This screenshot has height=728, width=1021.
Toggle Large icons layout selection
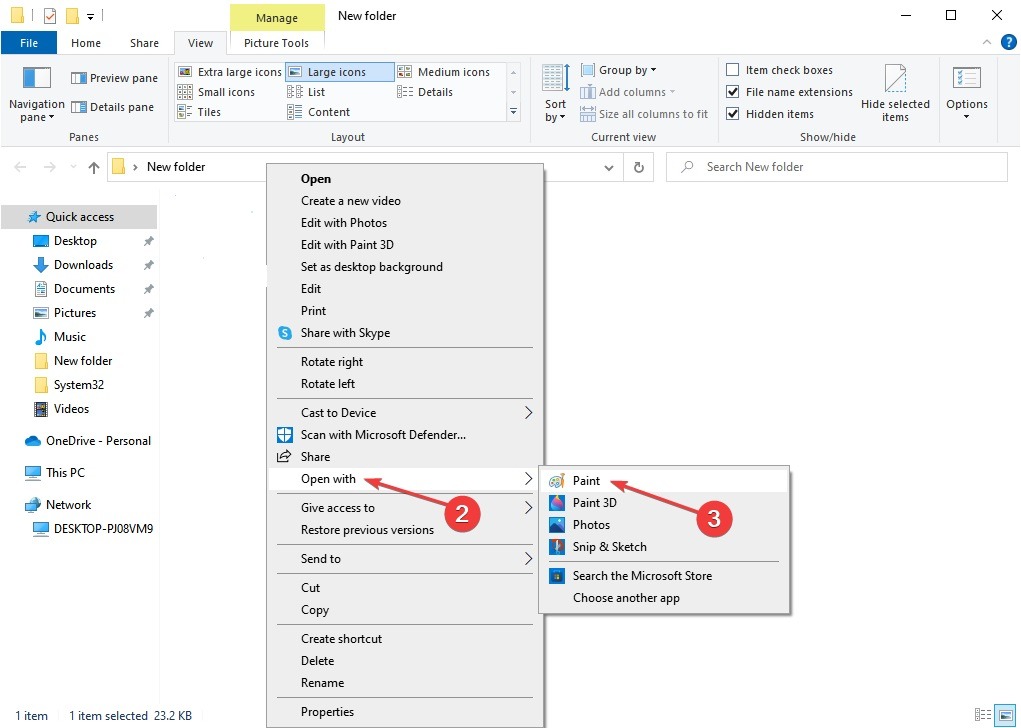point(340,72)
